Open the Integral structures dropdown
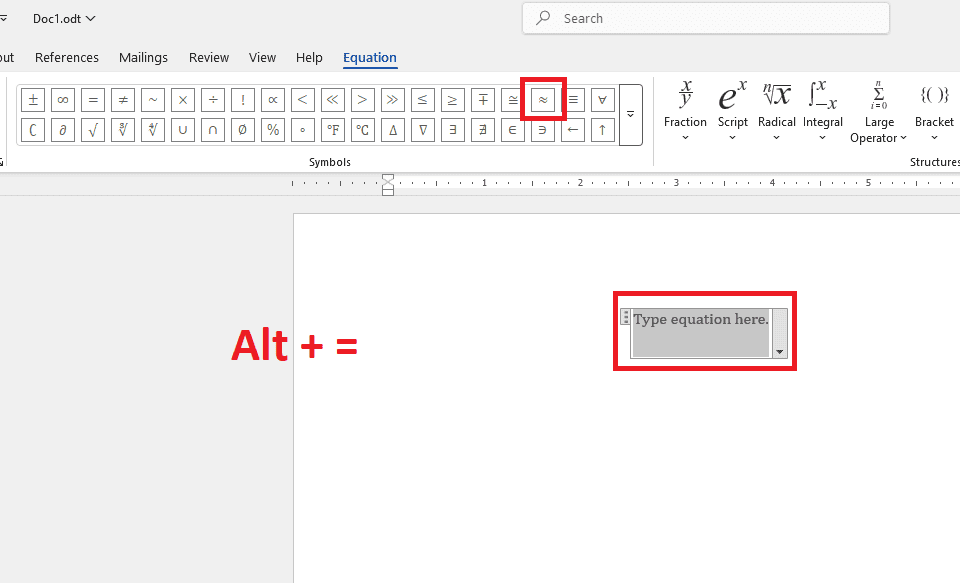The width and height of the screenshot is (960, 583). click(822, 111)
